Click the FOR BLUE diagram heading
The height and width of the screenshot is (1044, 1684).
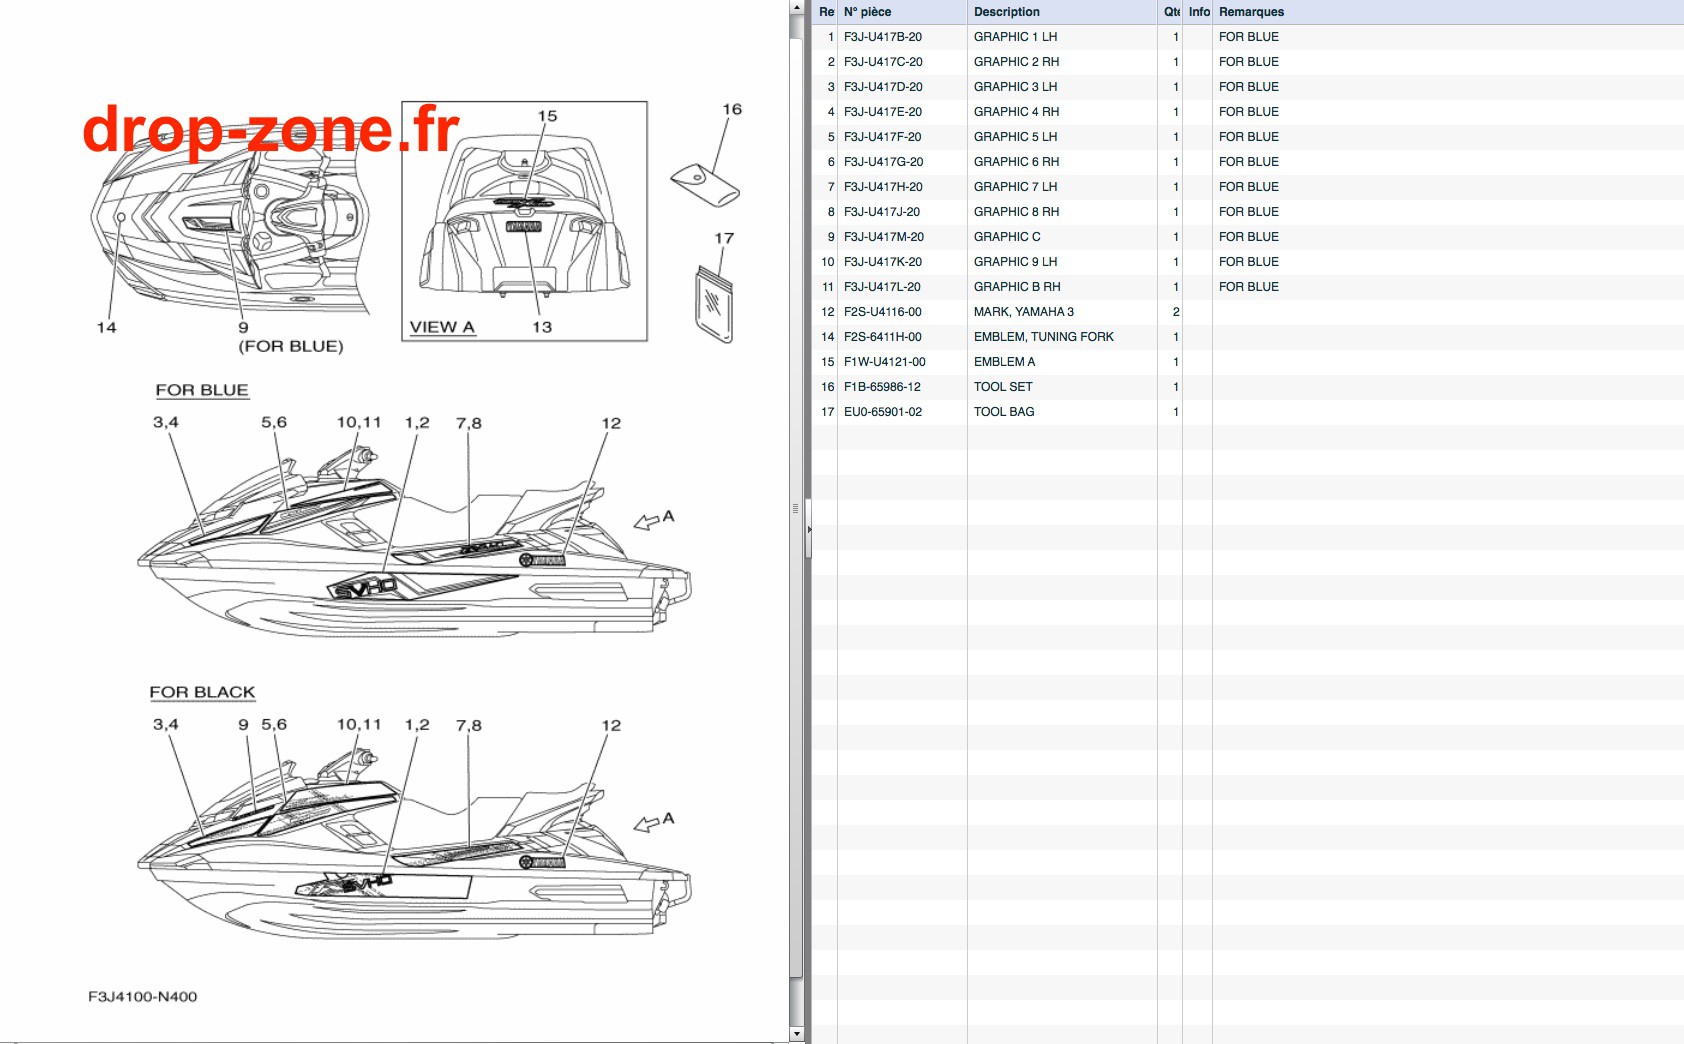tap(202, 390)
